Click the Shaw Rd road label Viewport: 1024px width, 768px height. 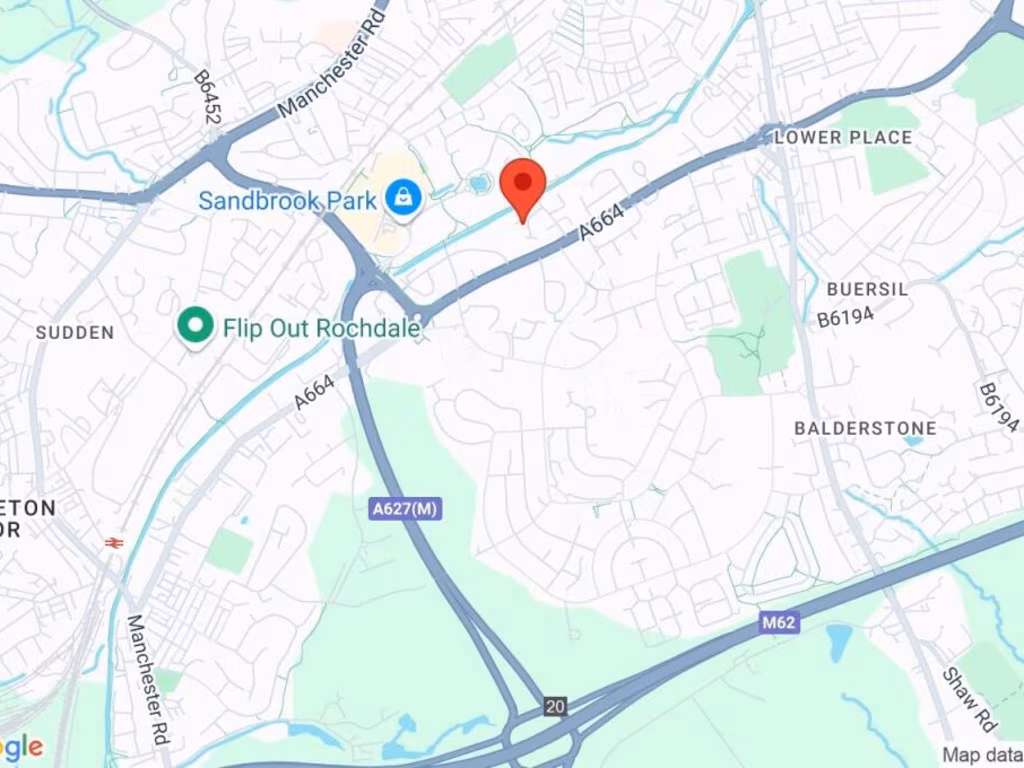(970, 700)
